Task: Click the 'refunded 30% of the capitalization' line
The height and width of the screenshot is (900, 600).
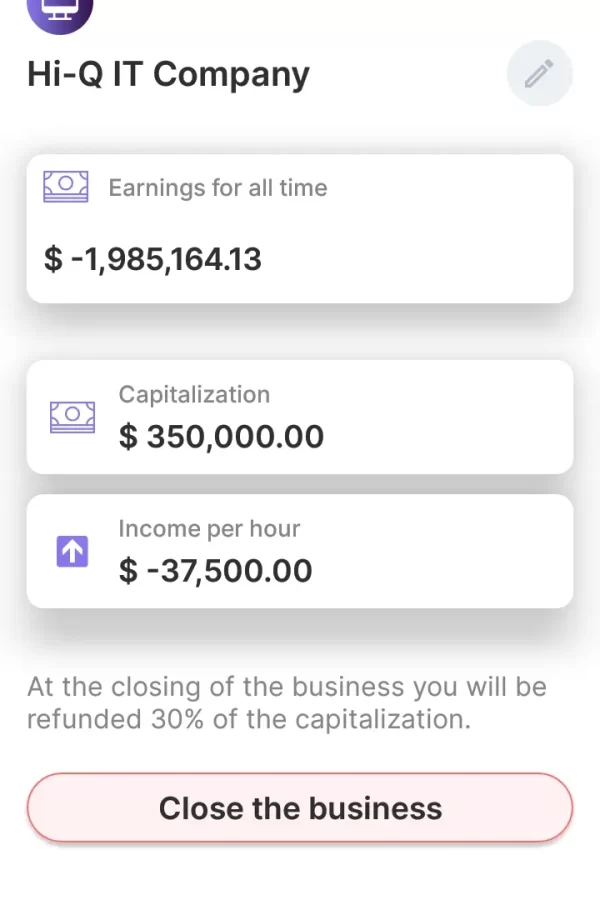Action: pyautogui.click(x=248, y=720)
